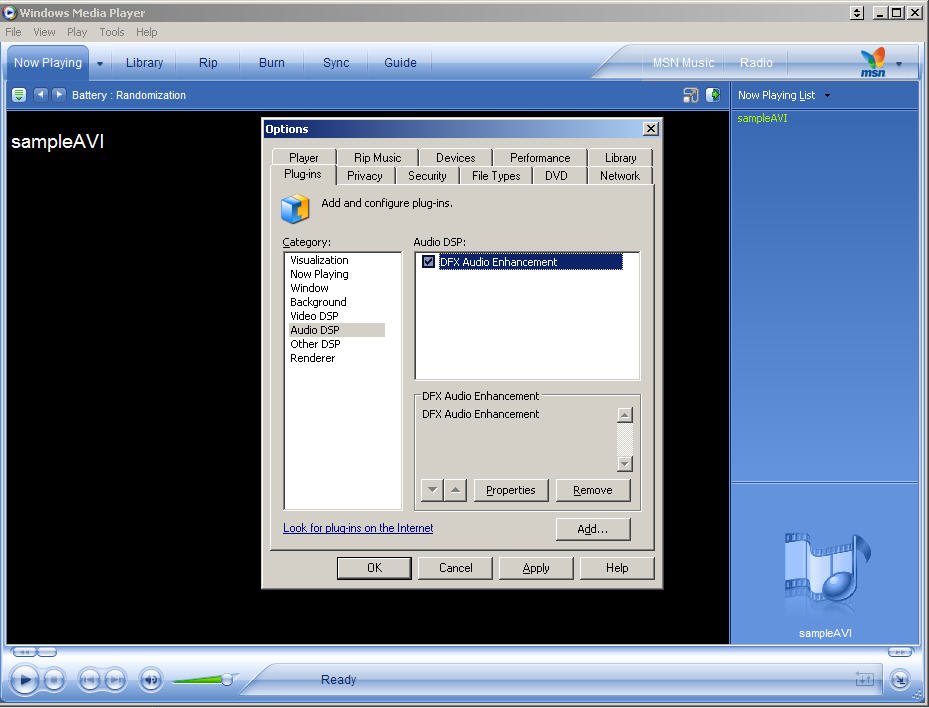The width and height of the screenshot is (929, 708).
Task: Open the Tools menu
Action: (x=111, y=32)
